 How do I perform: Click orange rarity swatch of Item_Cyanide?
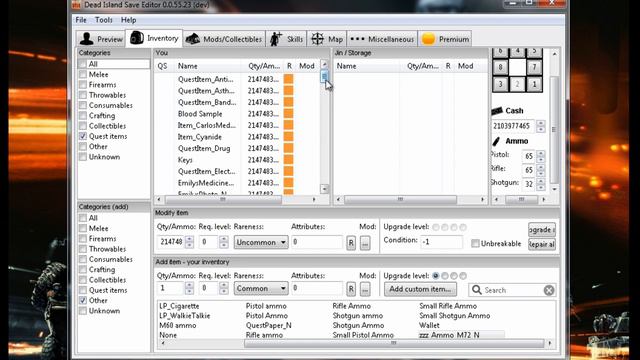[x=289, y=137]
